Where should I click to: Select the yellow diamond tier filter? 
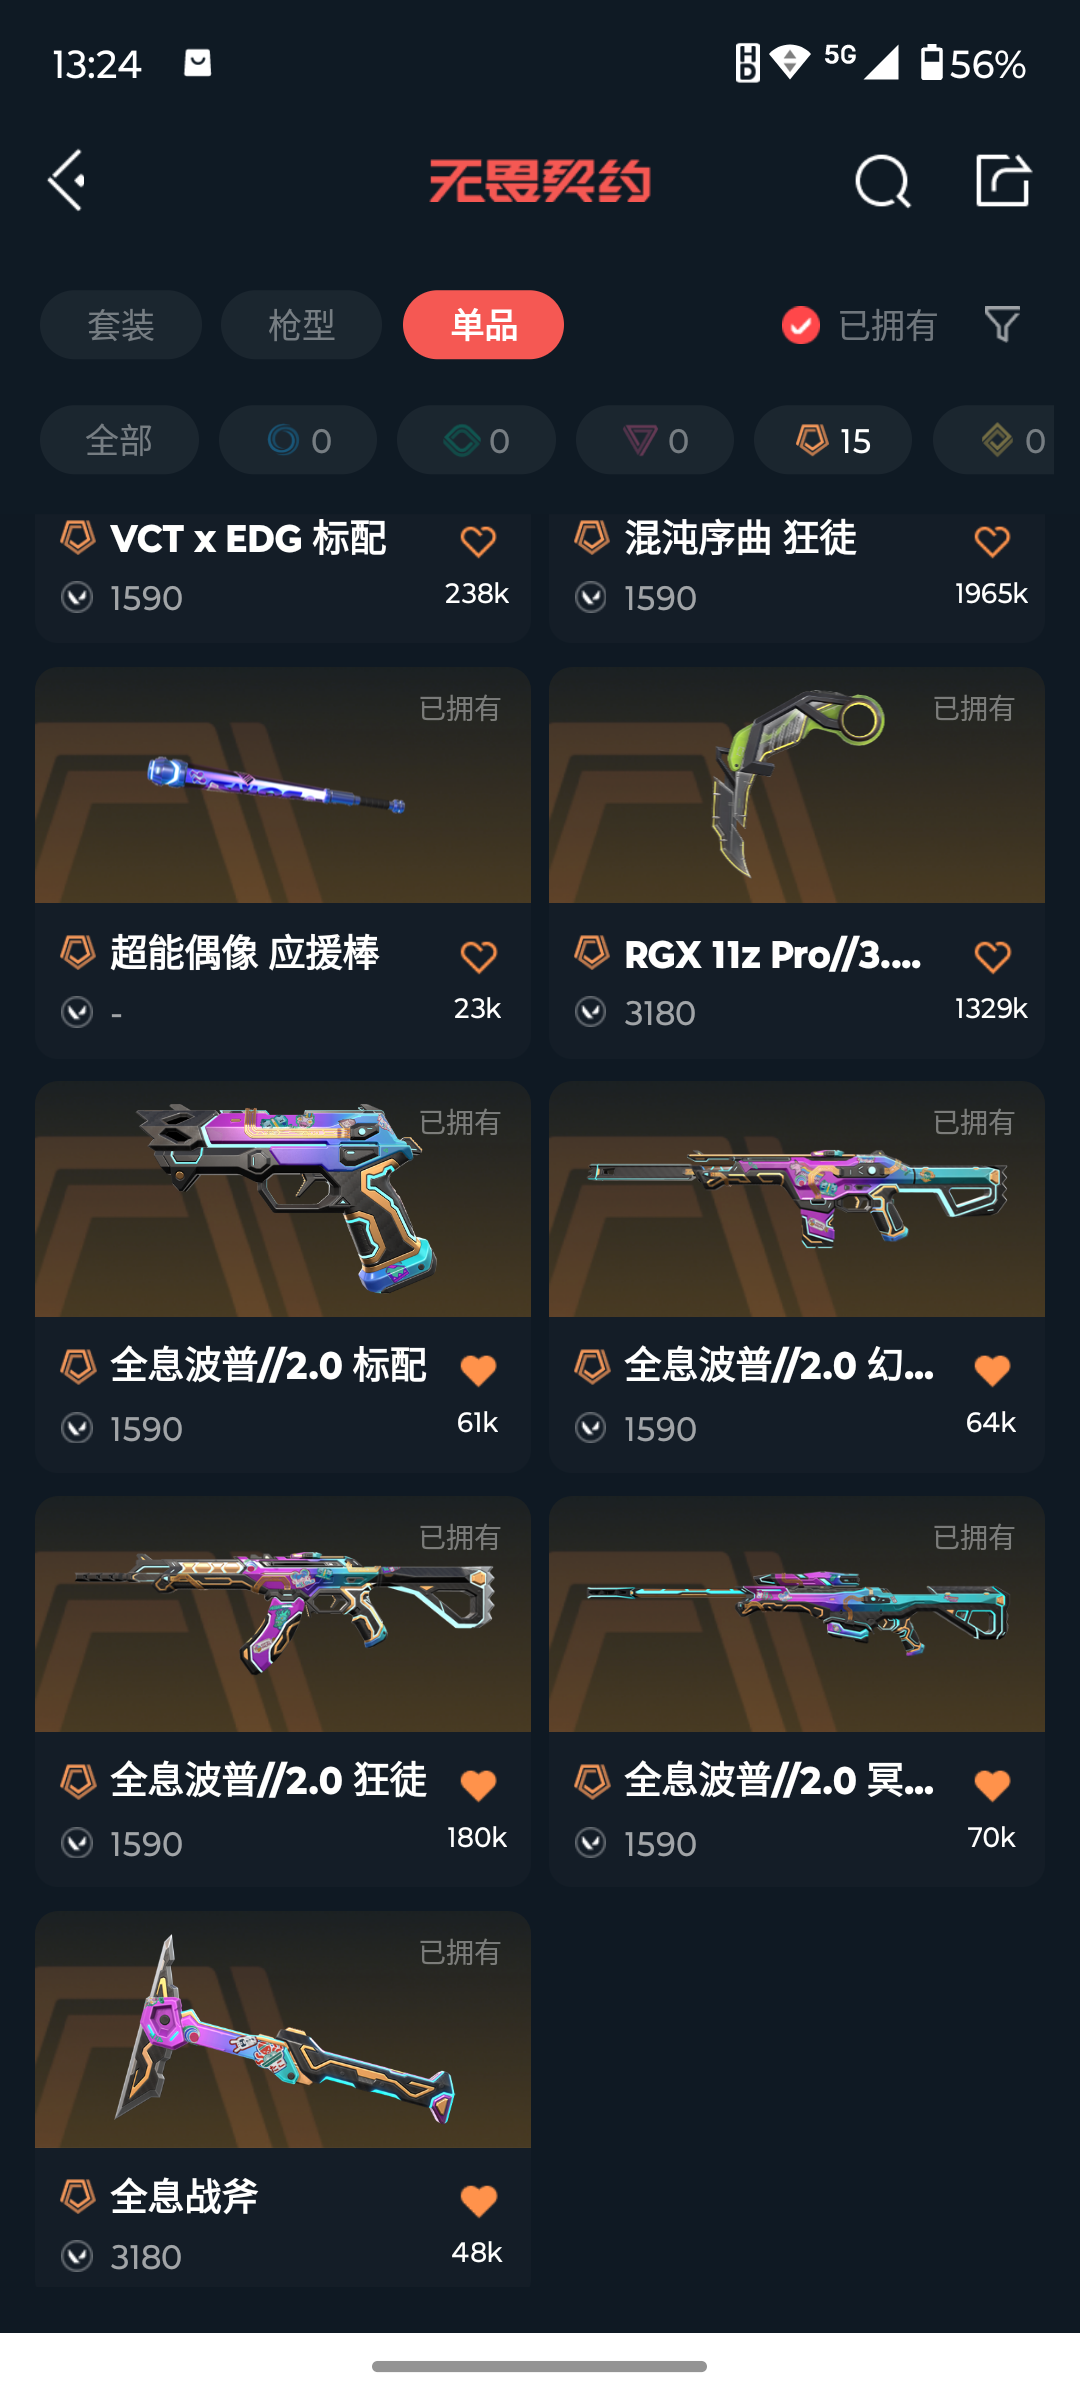coord(994,440)
